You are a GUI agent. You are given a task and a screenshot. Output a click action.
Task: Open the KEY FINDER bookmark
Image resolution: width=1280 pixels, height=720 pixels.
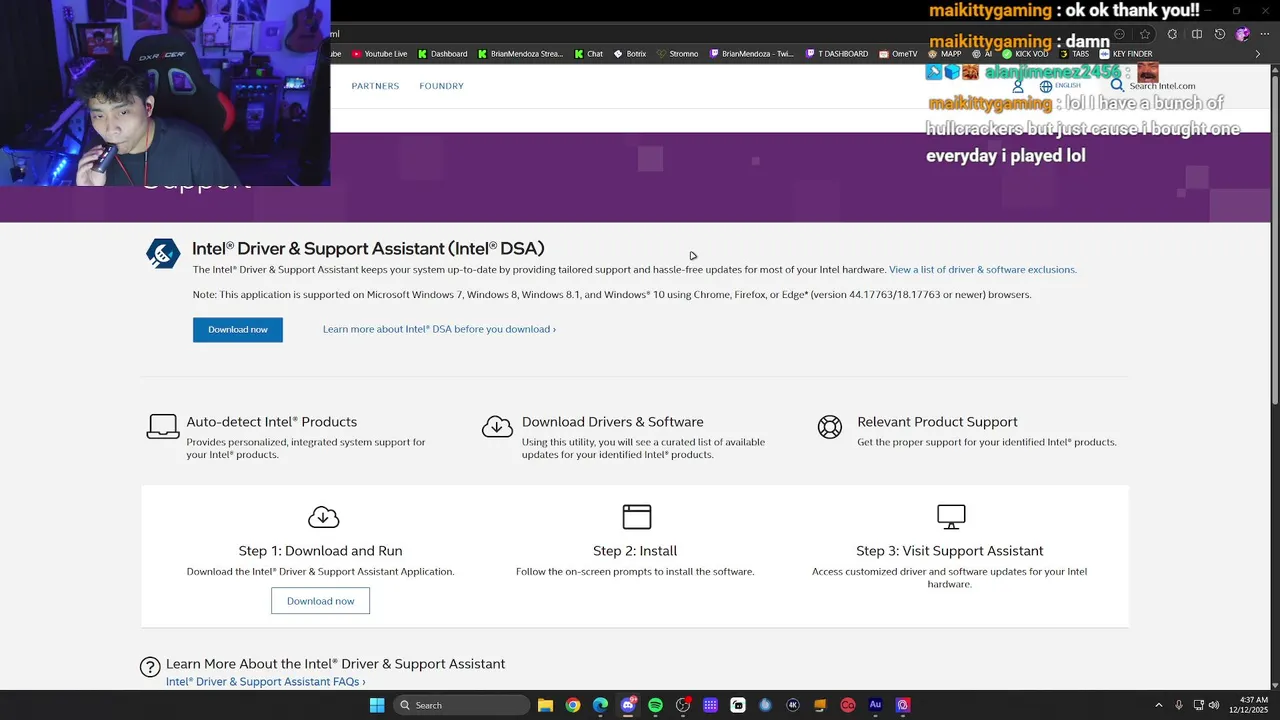[x=1125, y=54]
